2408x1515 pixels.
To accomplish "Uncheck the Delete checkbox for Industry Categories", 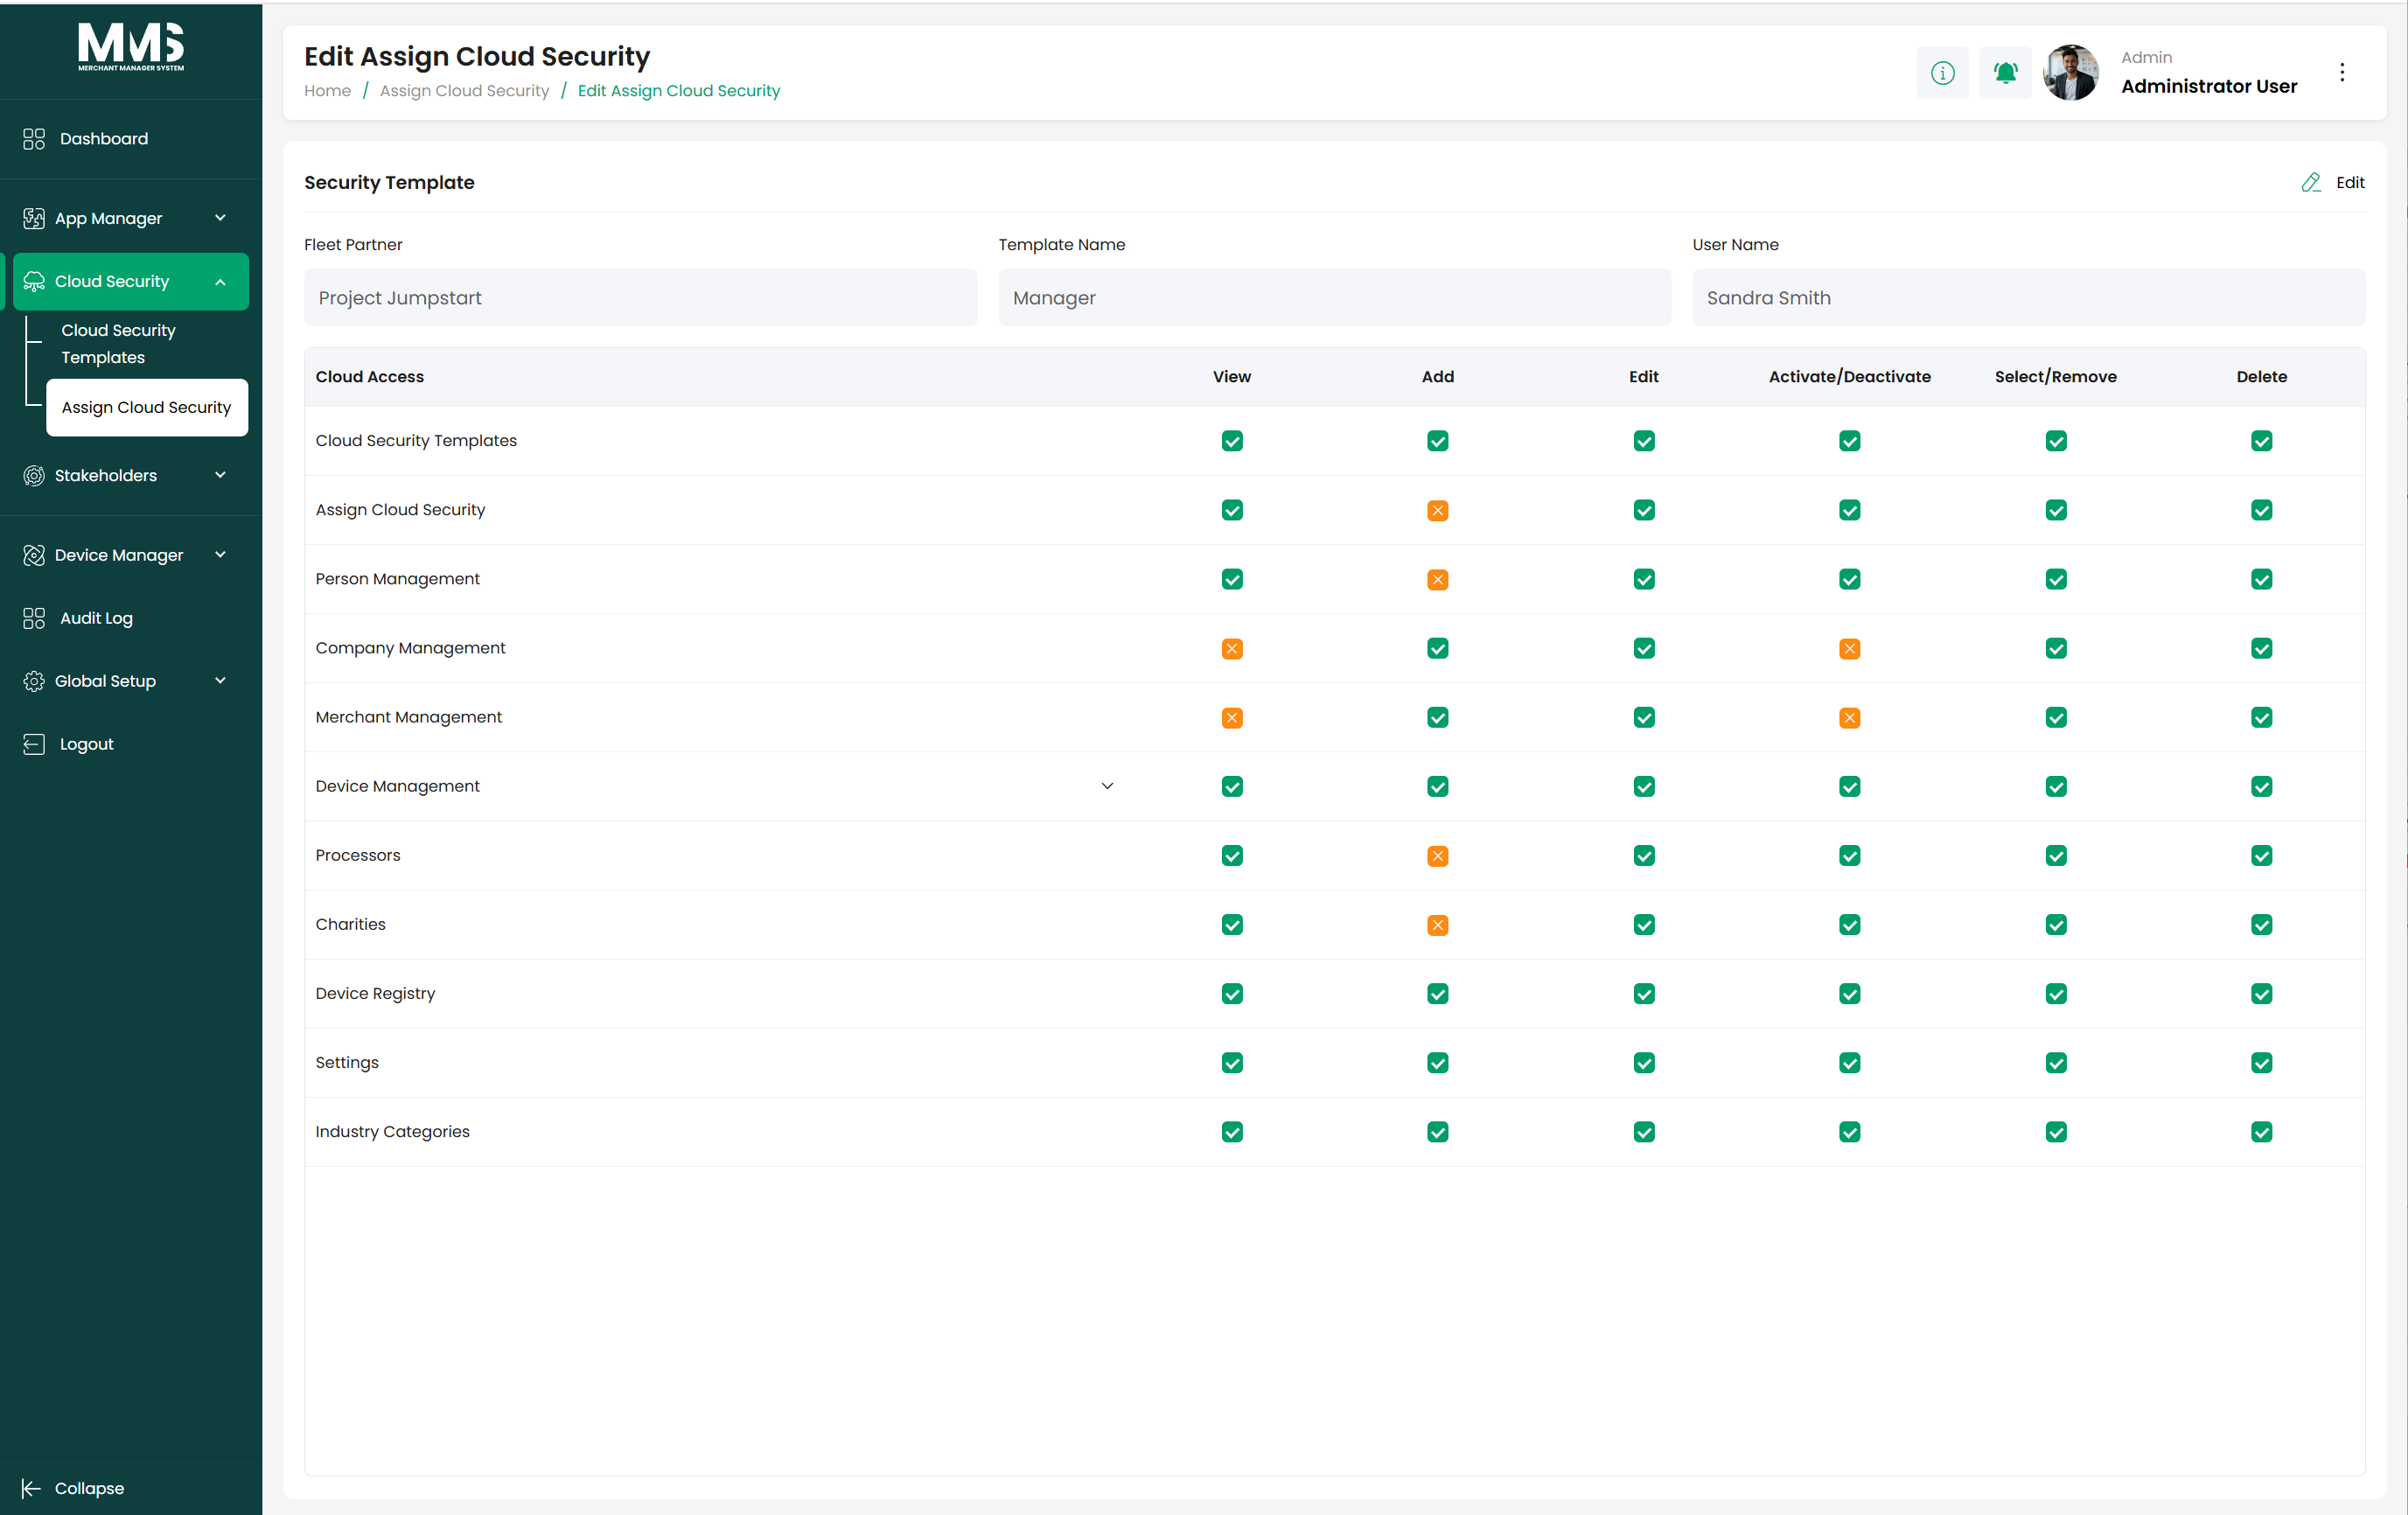I will (x=2261, y=1131).
